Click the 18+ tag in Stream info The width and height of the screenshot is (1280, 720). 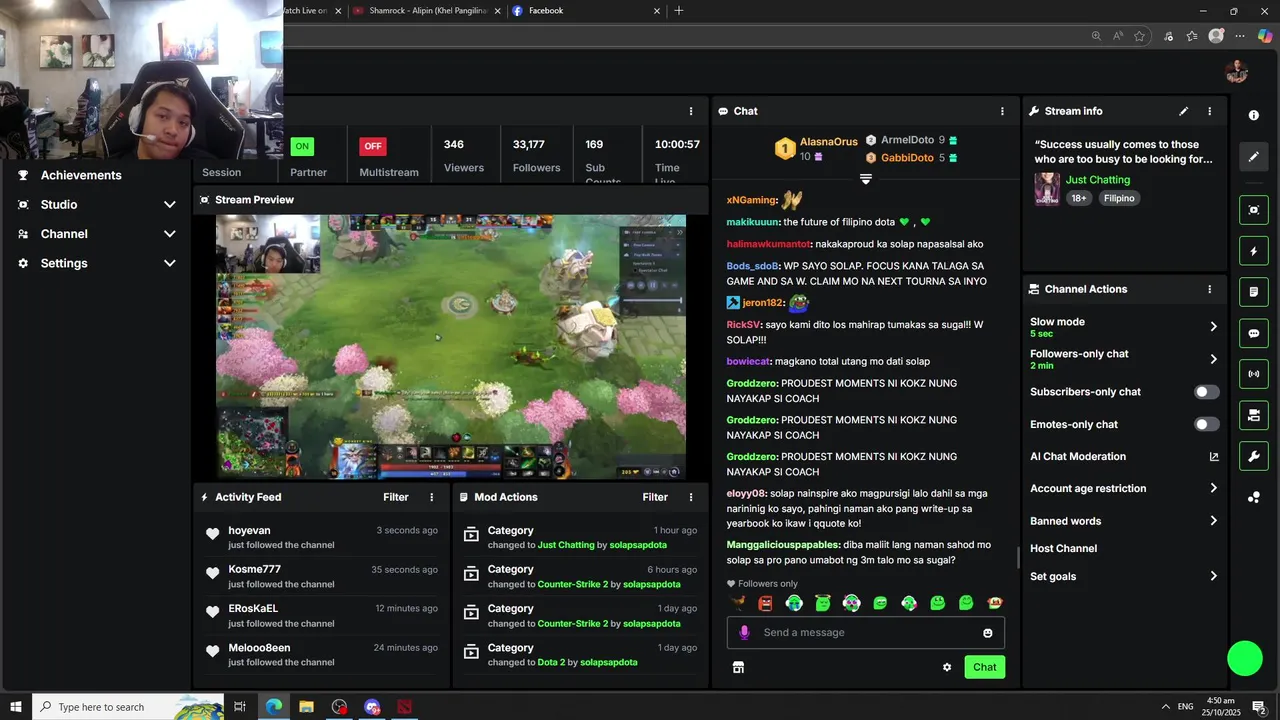click(1079, 199)
